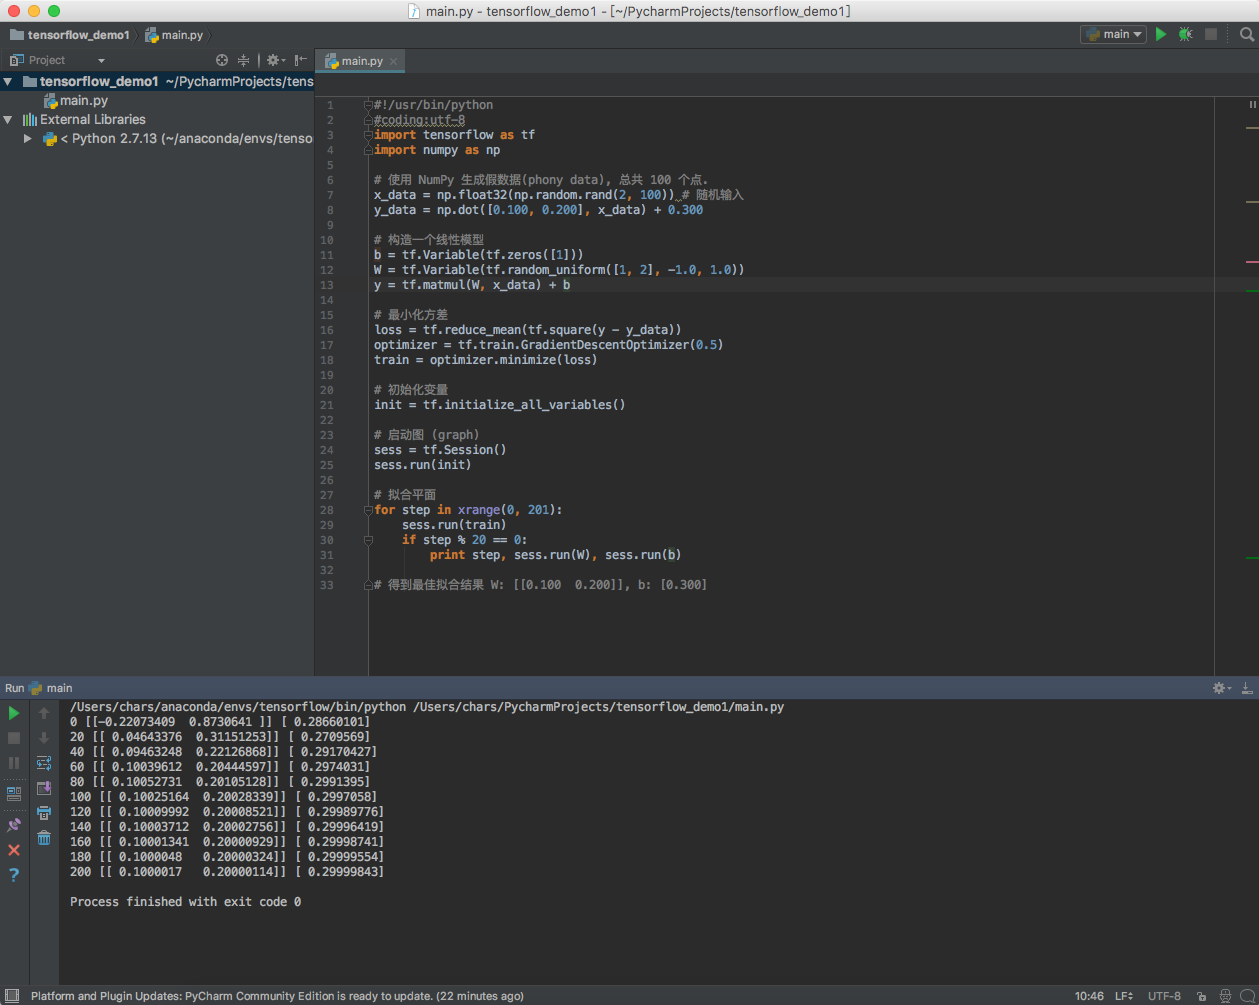Close the main.py editor tab
Image resolution: width=1259 pixels, height=1005 pixels.
[x=394, y=61]
